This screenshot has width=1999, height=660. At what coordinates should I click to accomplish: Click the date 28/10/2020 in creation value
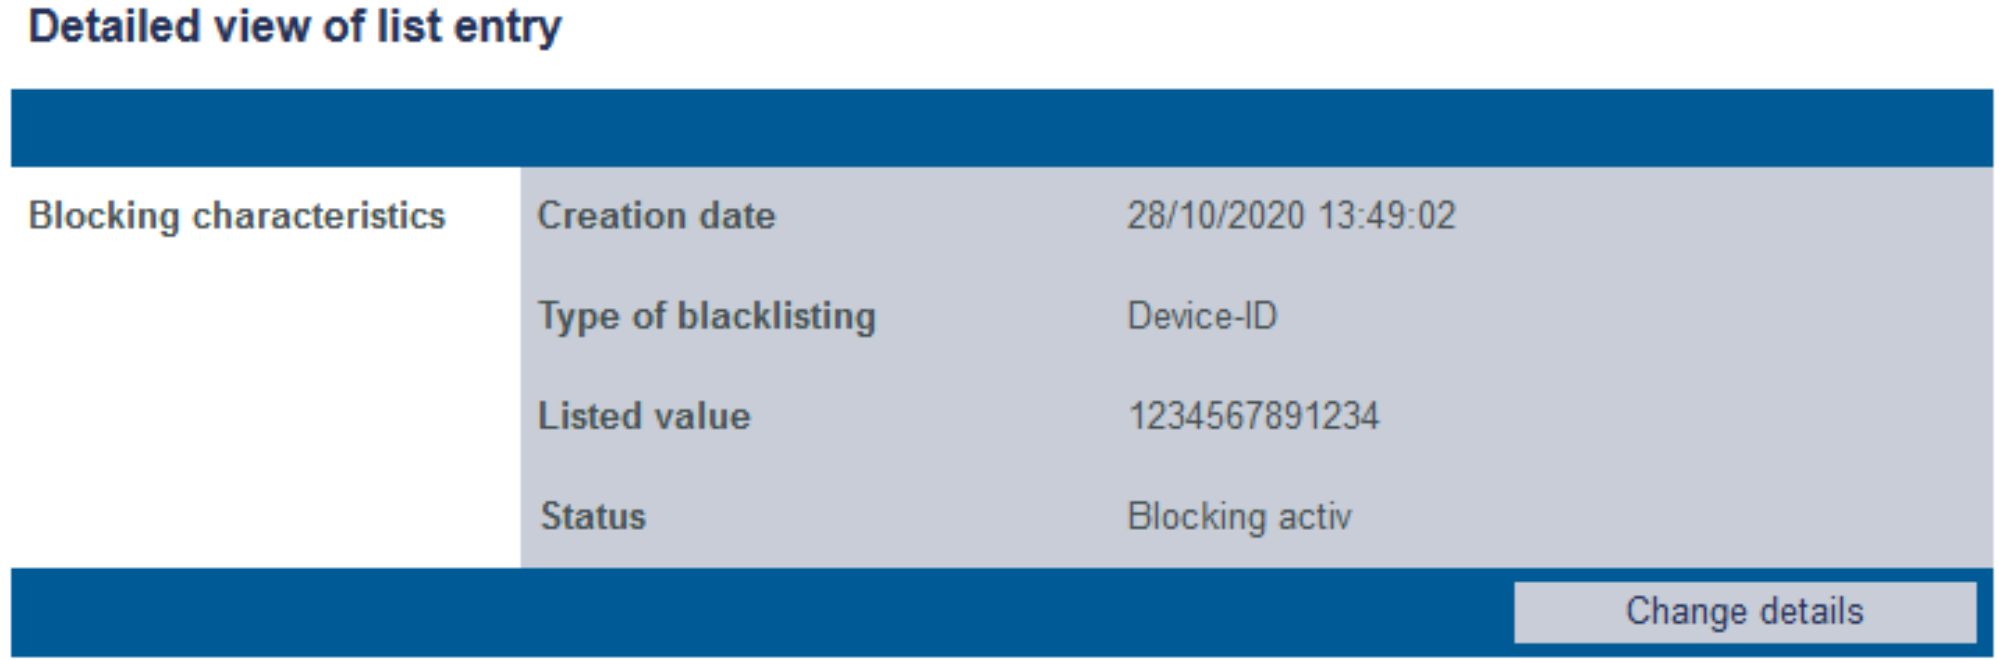click(1216, 216)
